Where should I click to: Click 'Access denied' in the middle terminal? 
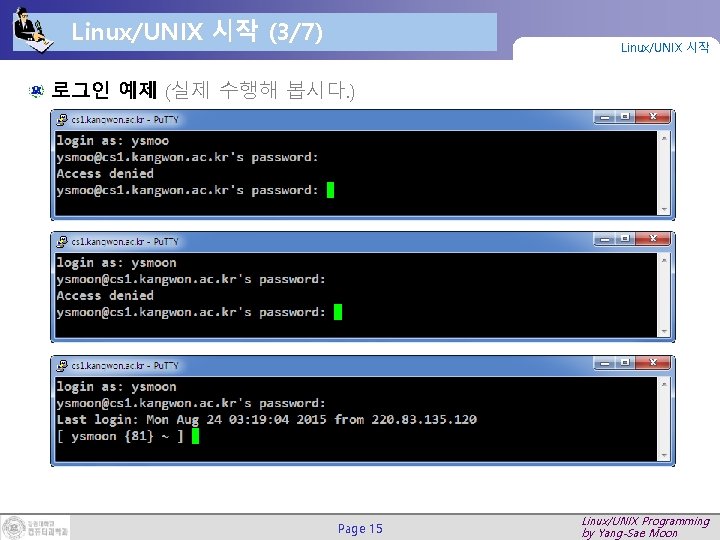[x=105, y=296]
